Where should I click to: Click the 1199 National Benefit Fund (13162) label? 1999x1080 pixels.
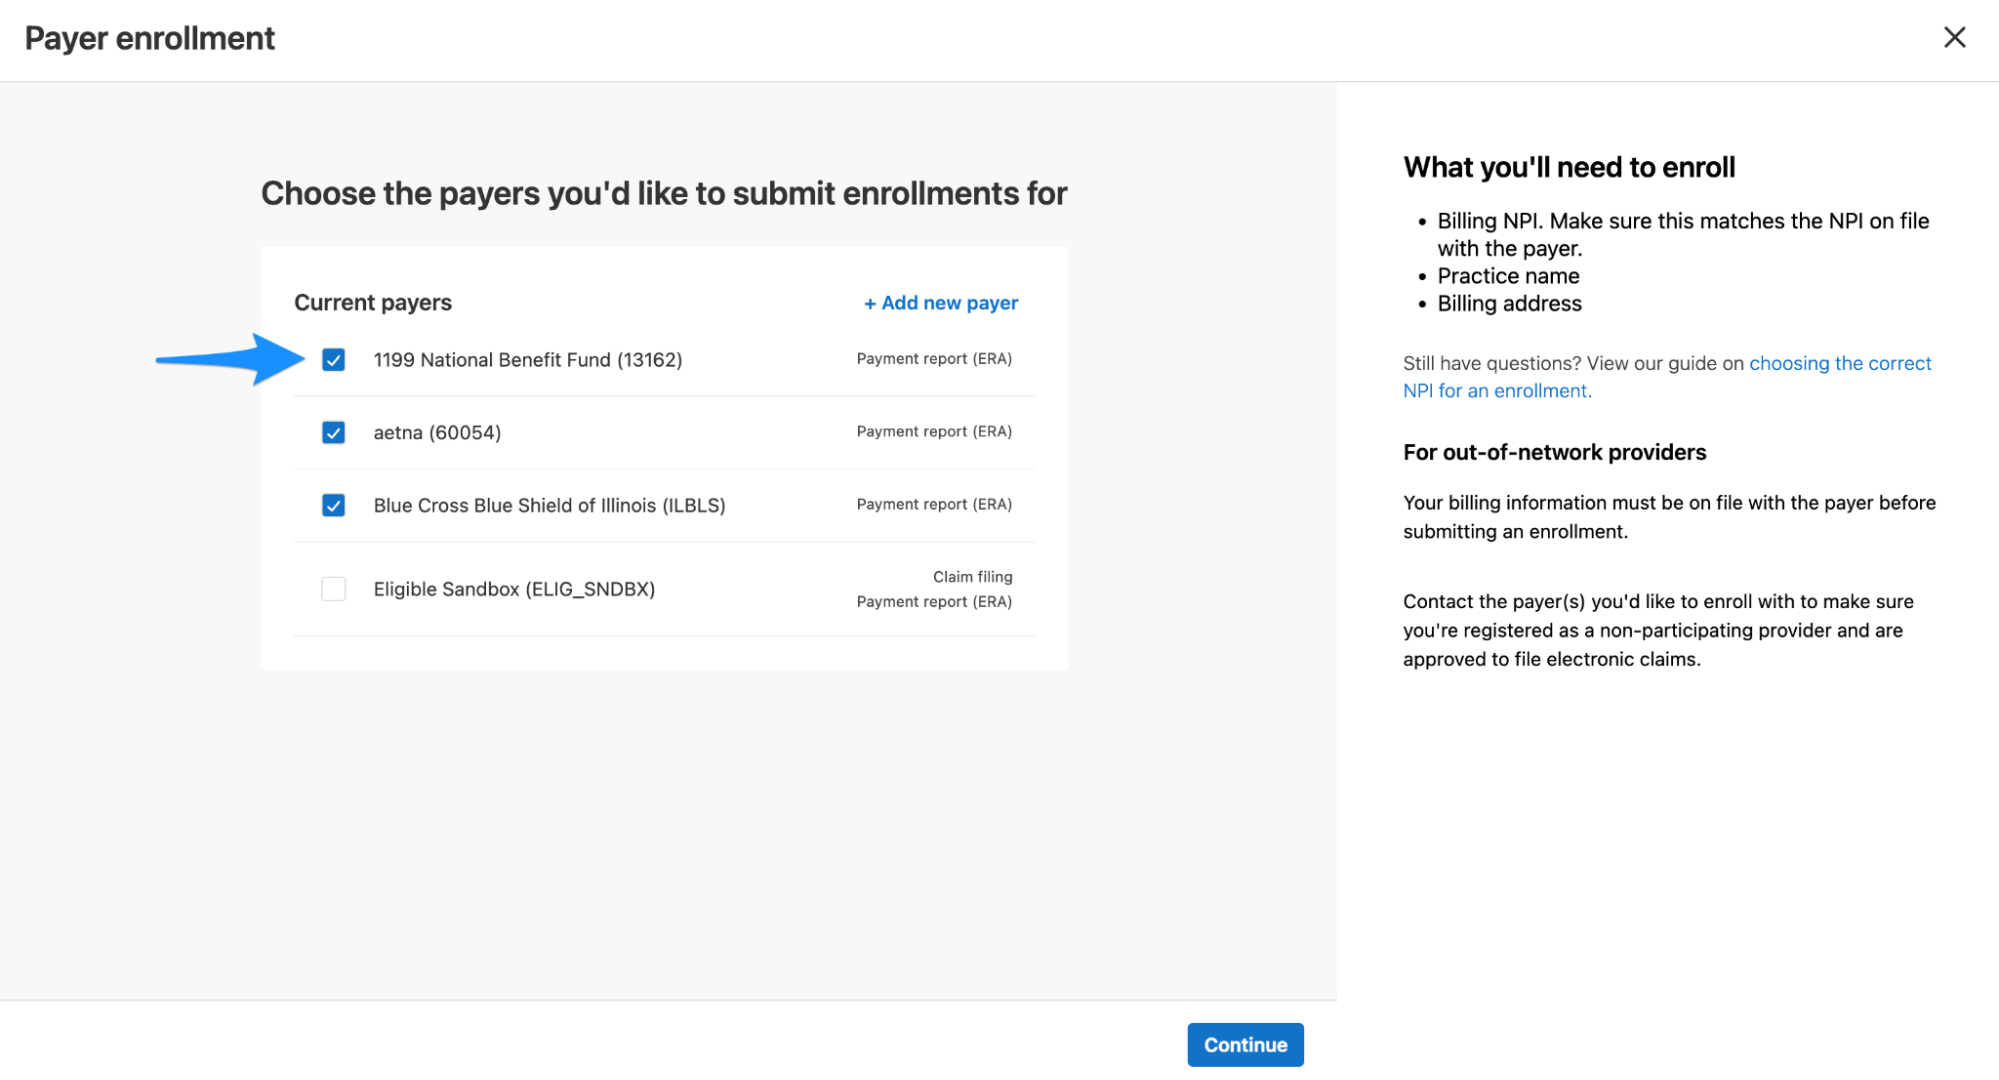pyautogui.click(x=527, y=360)
